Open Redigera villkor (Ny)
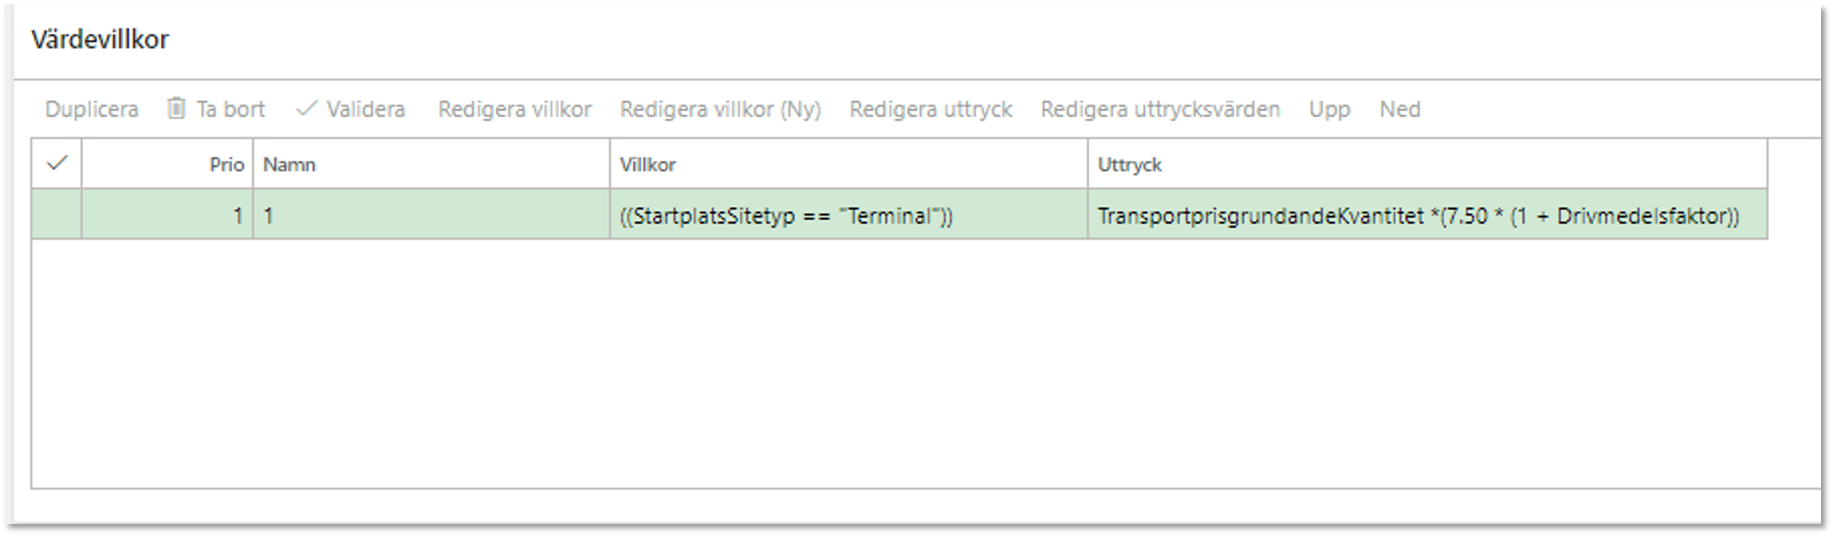 click(x=720, y=109)
